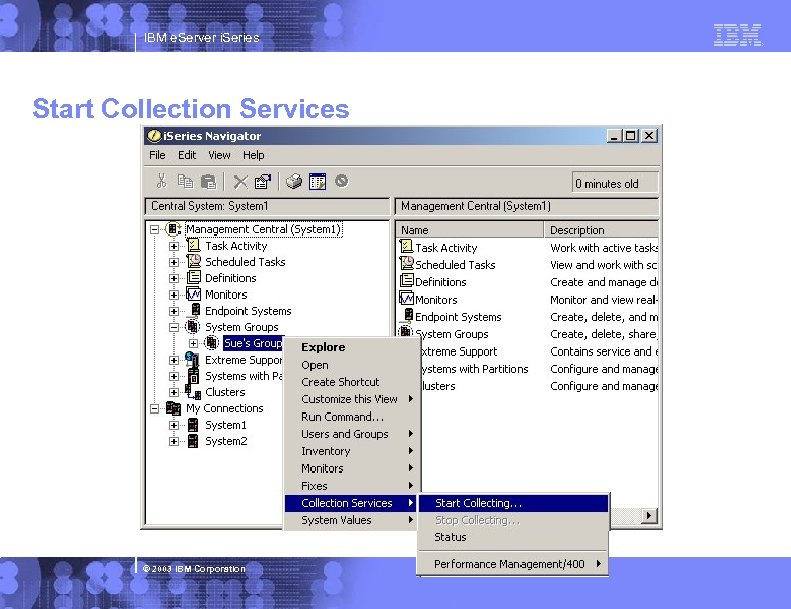Viewport: 791px width, 609px height.
Task: Click the Sue's Group icon in tree
Action: (x=211, y=343)
